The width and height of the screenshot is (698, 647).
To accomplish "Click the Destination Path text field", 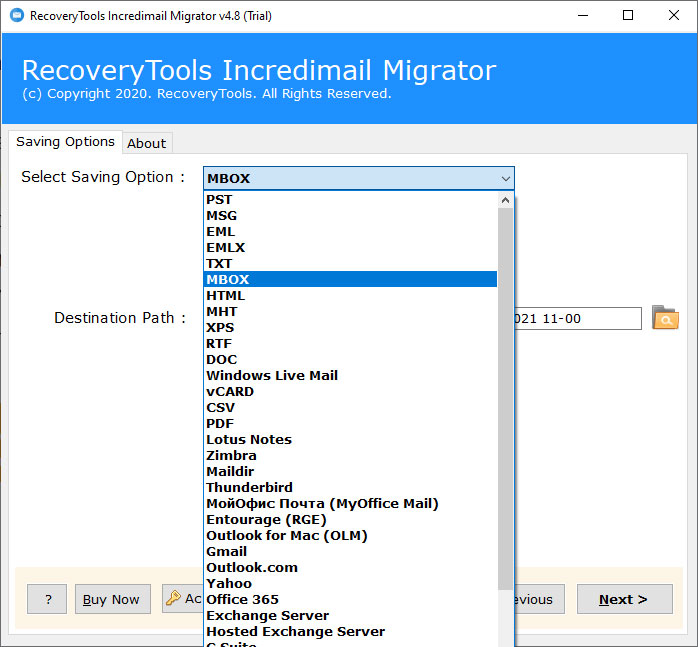I will pos(577,318).
